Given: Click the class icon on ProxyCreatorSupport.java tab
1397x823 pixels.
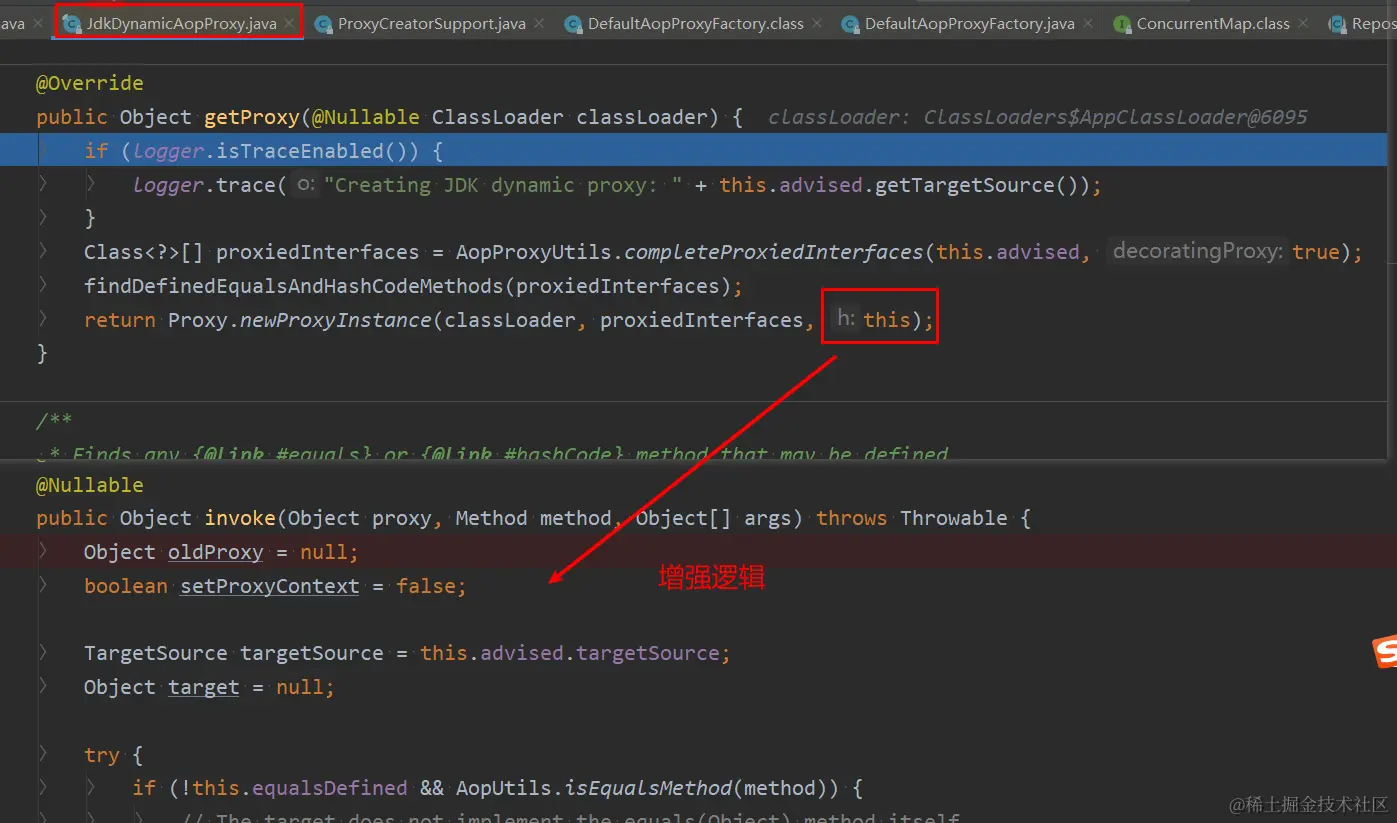Looking at the screenshot, I should (x=323, y=23).
